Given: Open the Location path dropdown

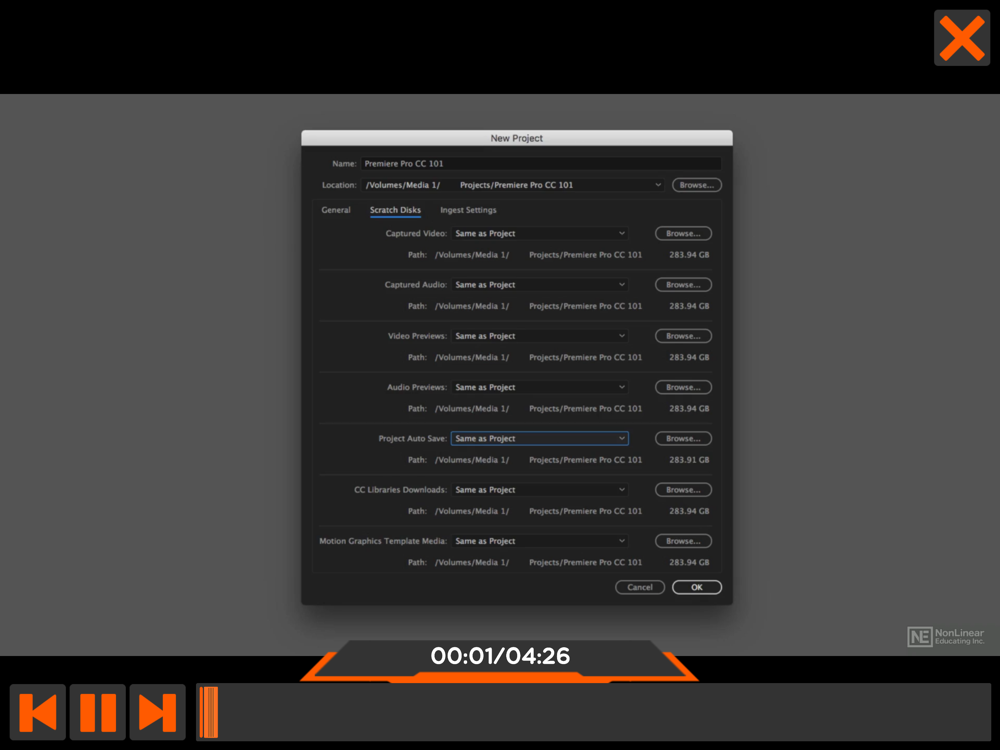Looking at the screenshot, I should [x=513, y=185].
